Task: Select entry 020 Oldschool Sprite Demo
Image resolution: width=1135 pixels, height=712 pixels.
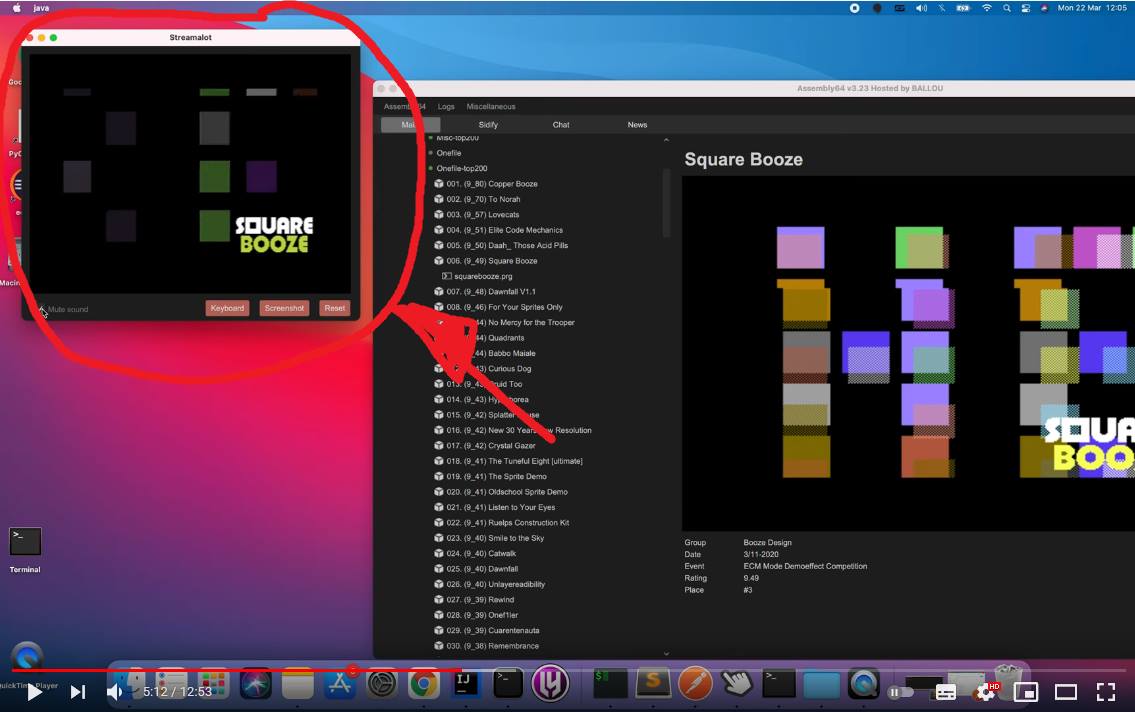Action: (x=507, y=492)
